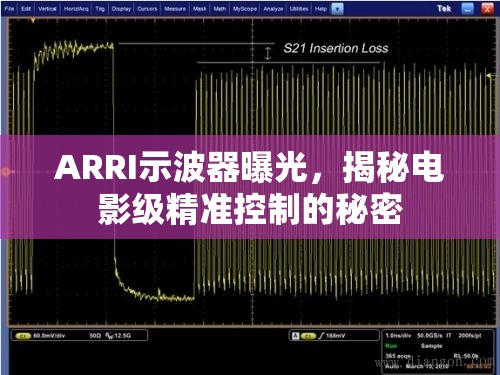Open the Horiz/Acq menu
This screenshot has width=500, height=375.
(76, 9)
